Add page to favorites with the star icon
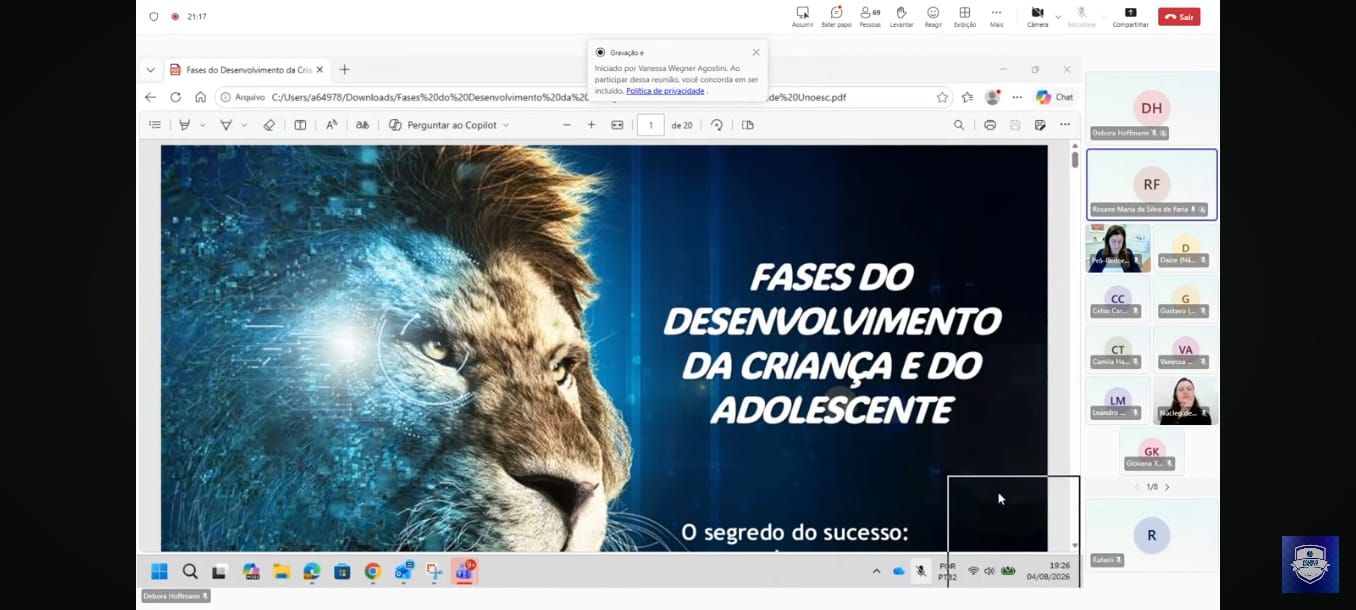The width and height of the screenshot is (1356, 610). click(x=942, y=97)
